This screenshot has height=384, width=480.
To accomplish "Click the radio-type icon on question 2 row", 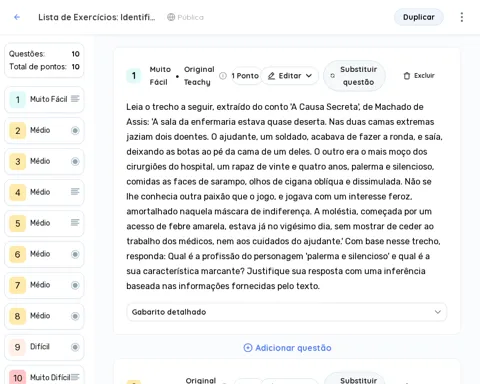I will click(x=75, y=130).
